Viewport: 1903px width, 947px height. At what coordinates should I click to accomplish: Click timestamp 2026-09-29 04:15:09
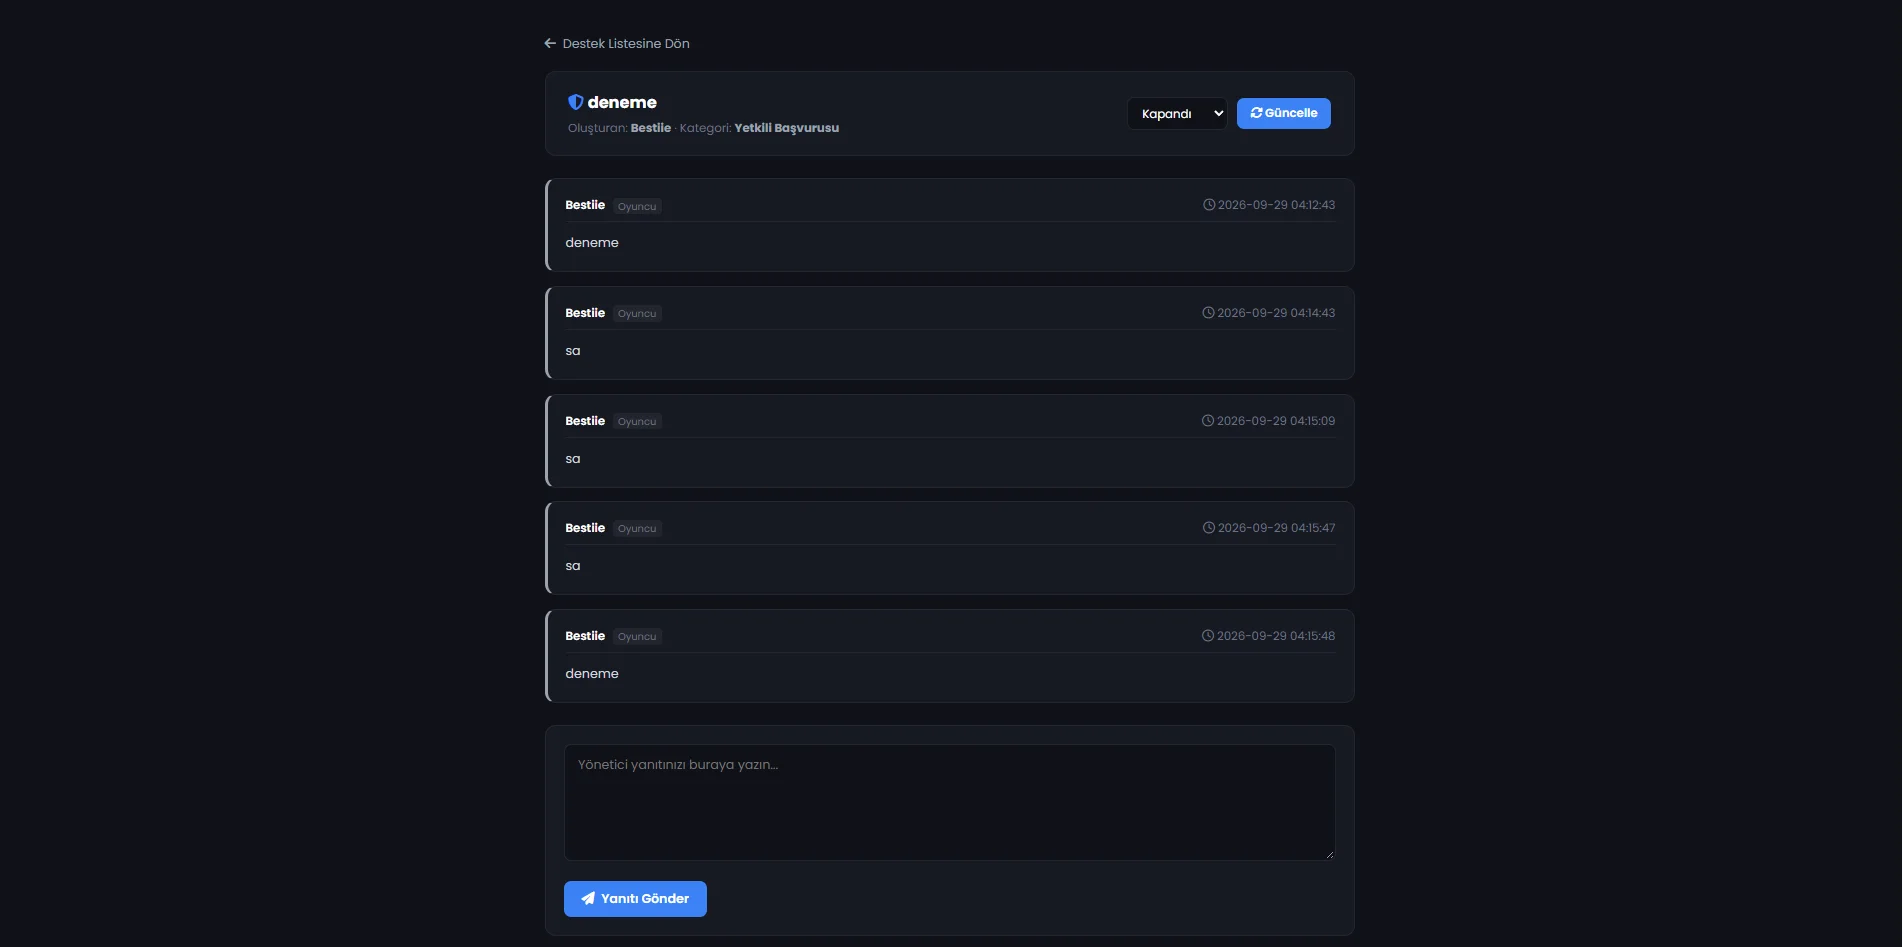pyautogui.click(x=1276, y=421)
